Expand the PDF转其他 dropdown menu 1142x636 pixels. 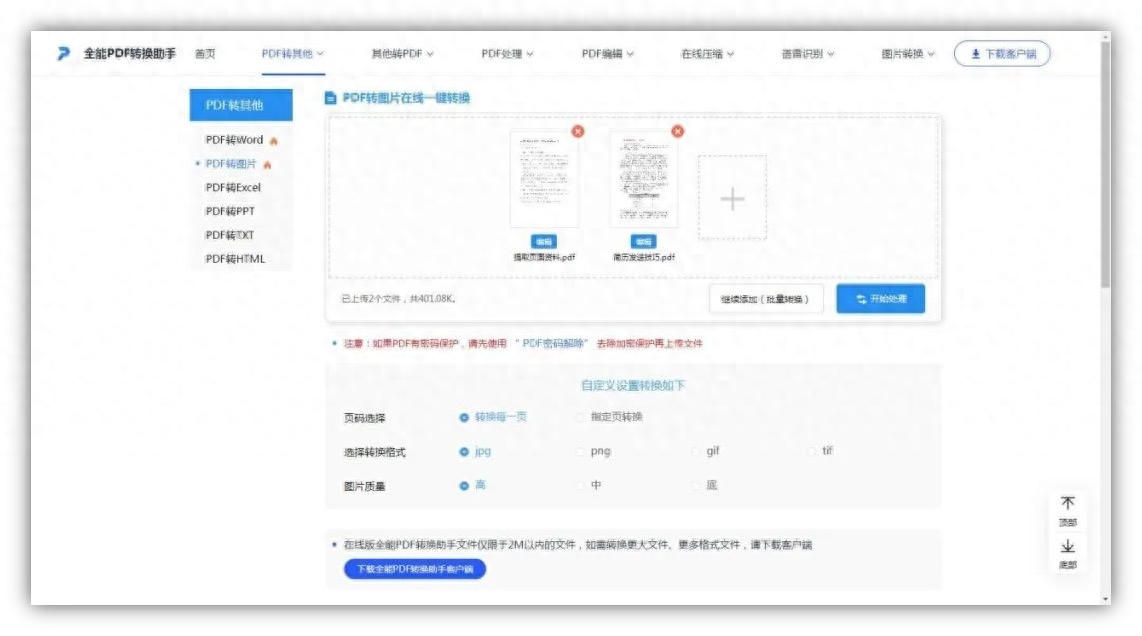(293, 54)
